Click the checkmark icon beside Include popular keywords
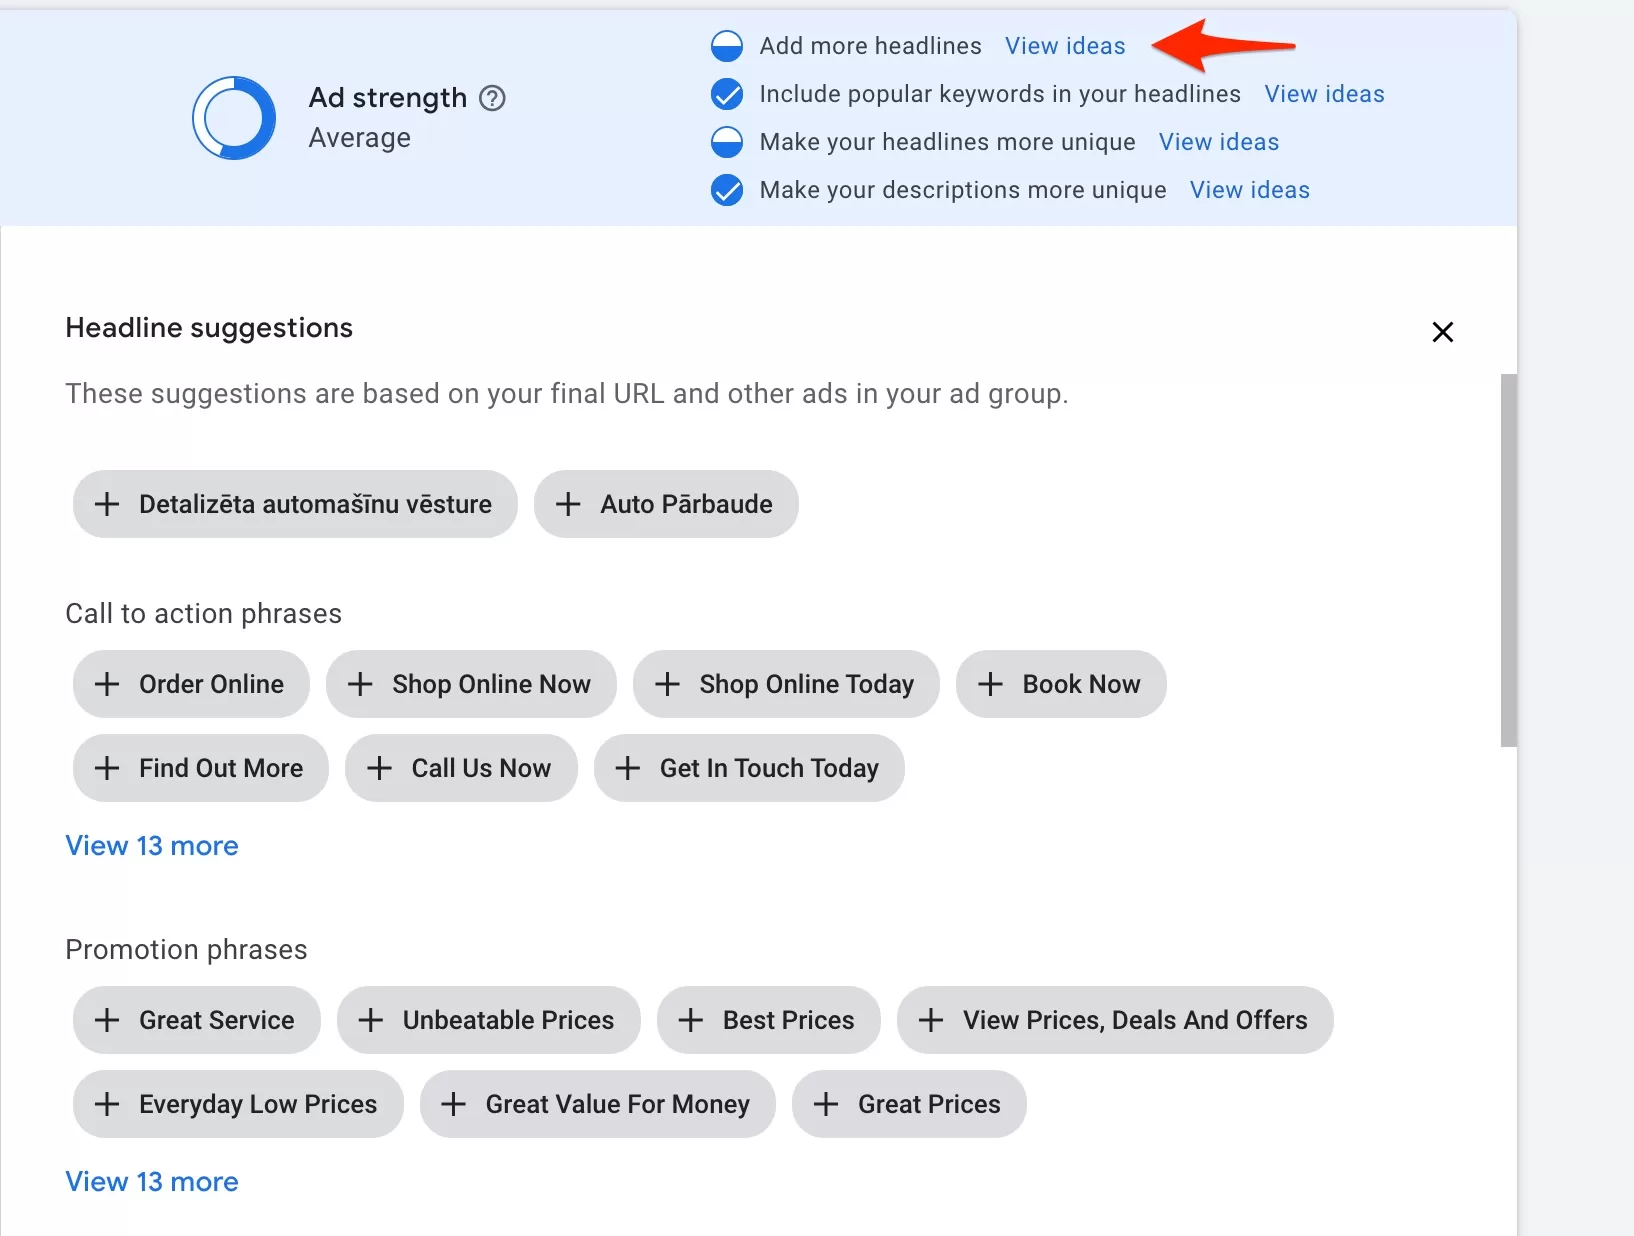 pos(727,94)
